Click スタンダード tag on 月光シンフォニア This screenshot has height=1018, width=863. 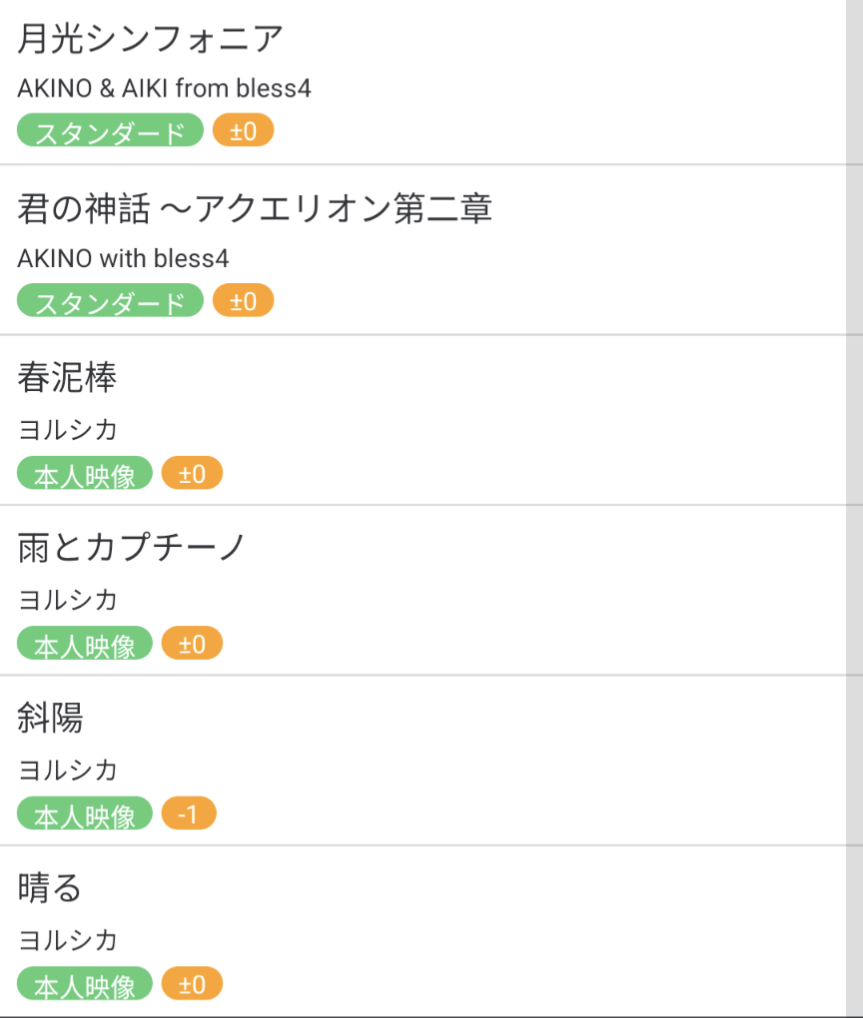point(110,132)
